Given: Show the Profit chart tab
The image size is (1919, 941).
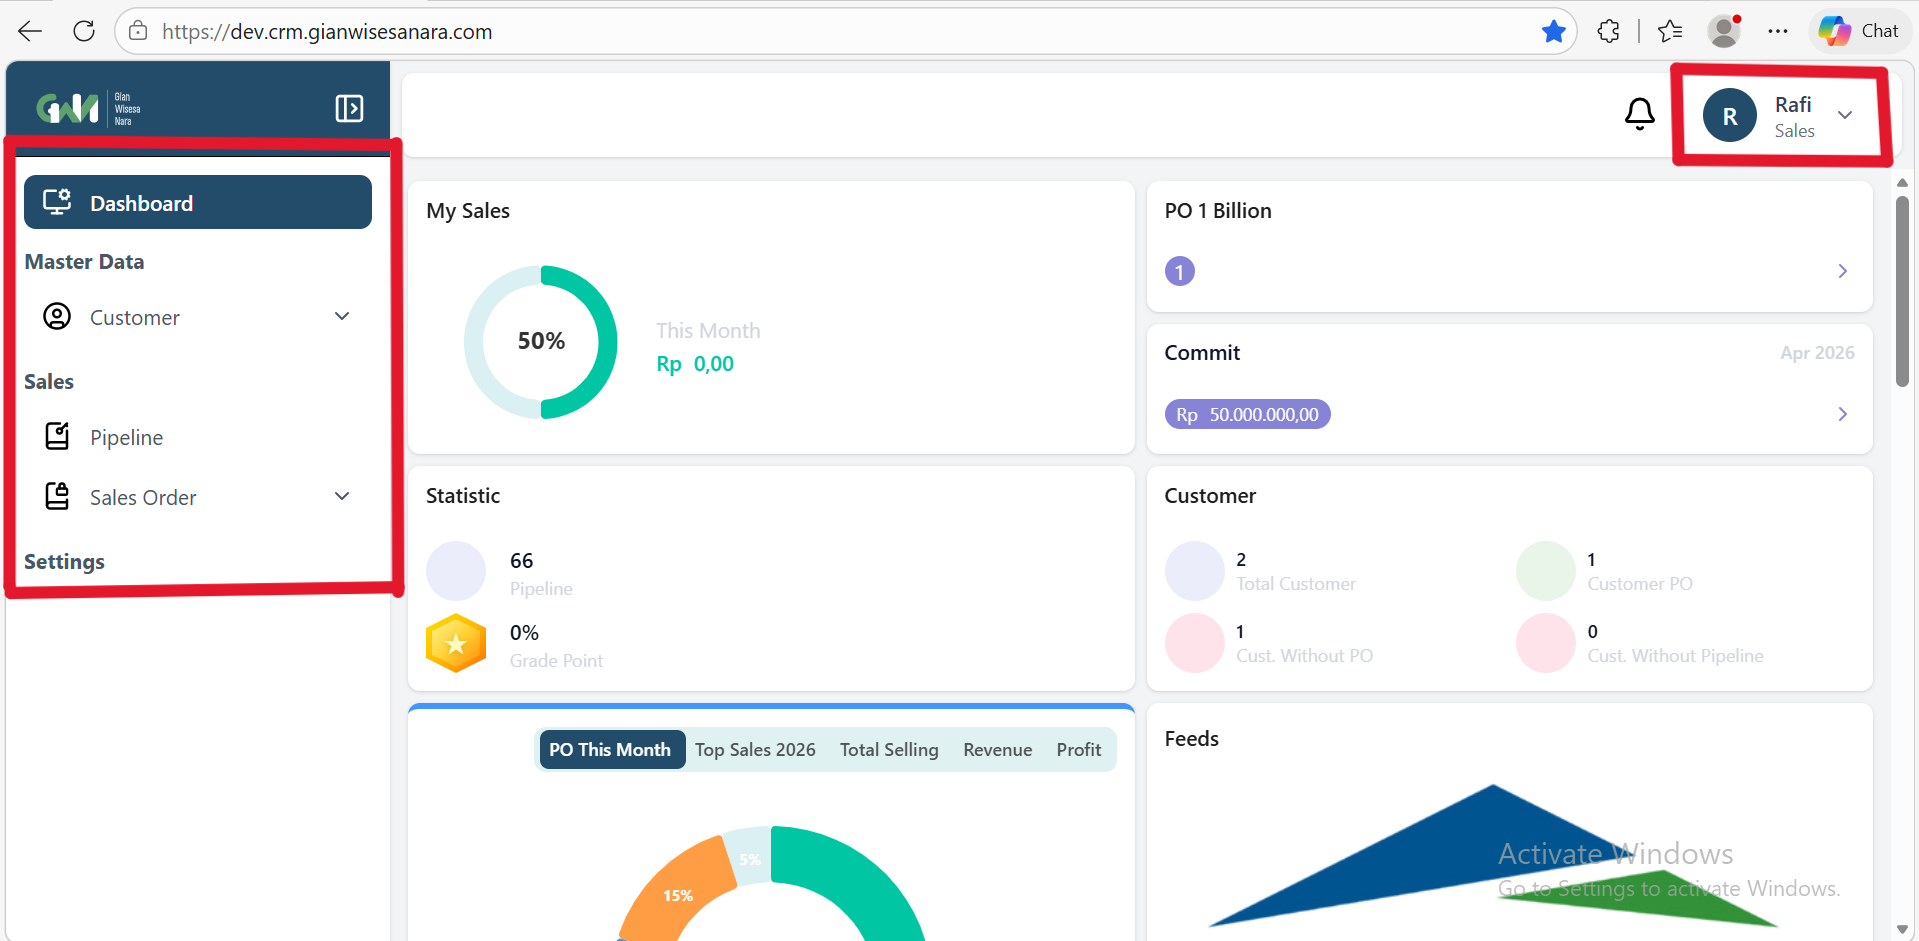Looking at the screenshot, I should [1078, 750].
